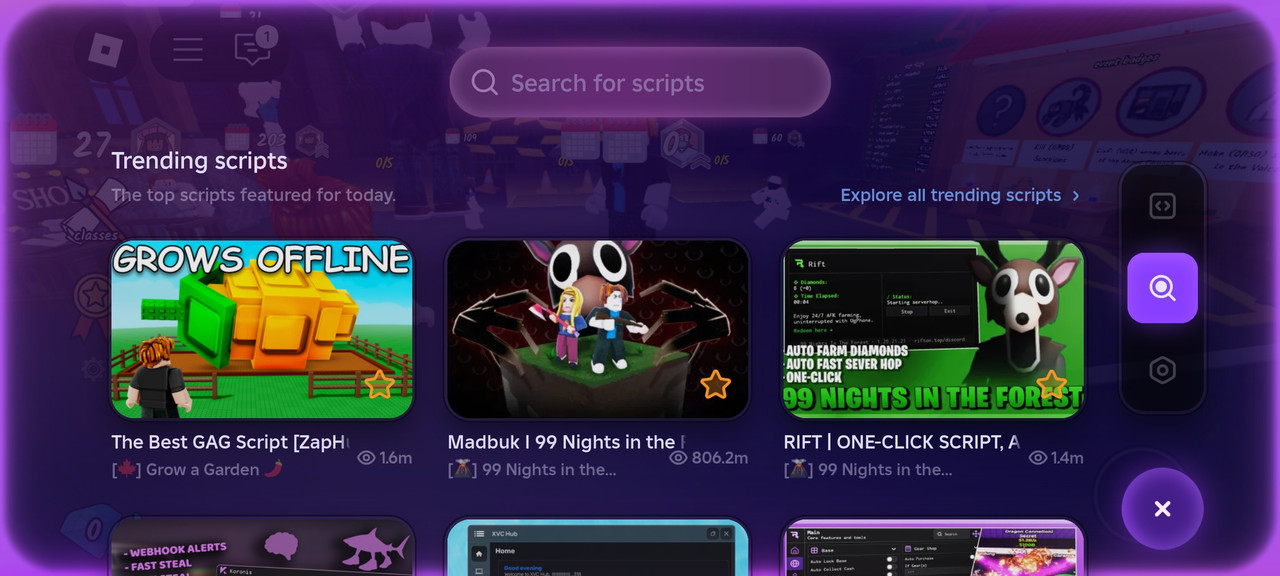Open the Madbuk 99 Nights thumbnail

(598, 329)
